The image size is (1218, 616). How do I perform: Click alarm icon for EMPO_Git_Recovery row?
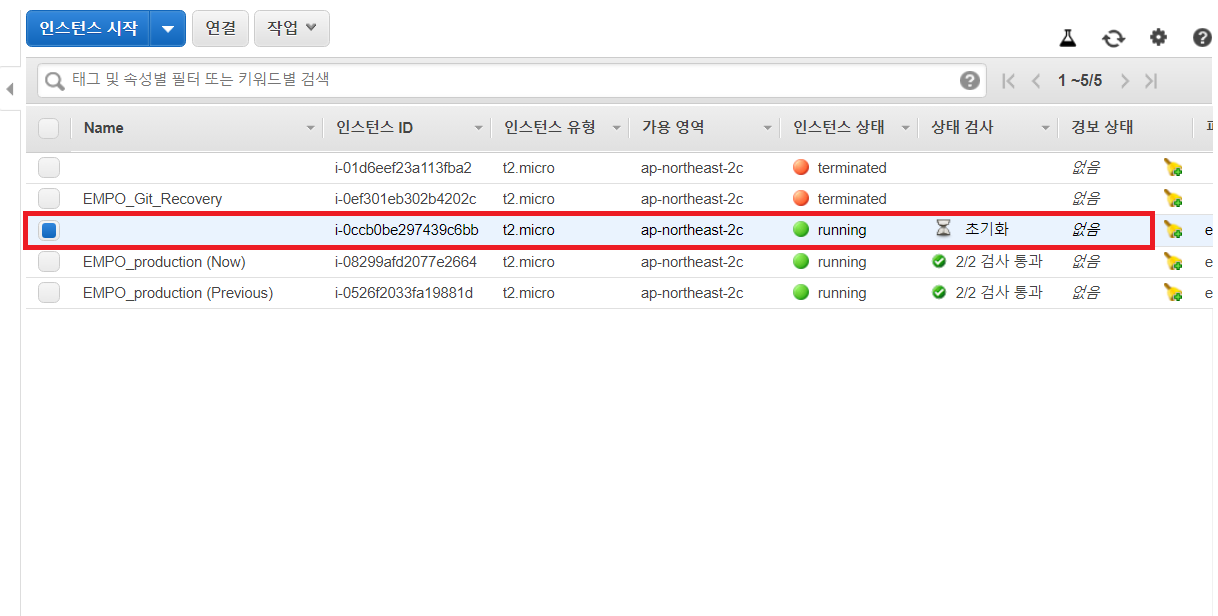pyautogui.click(x=1173, y=199)
